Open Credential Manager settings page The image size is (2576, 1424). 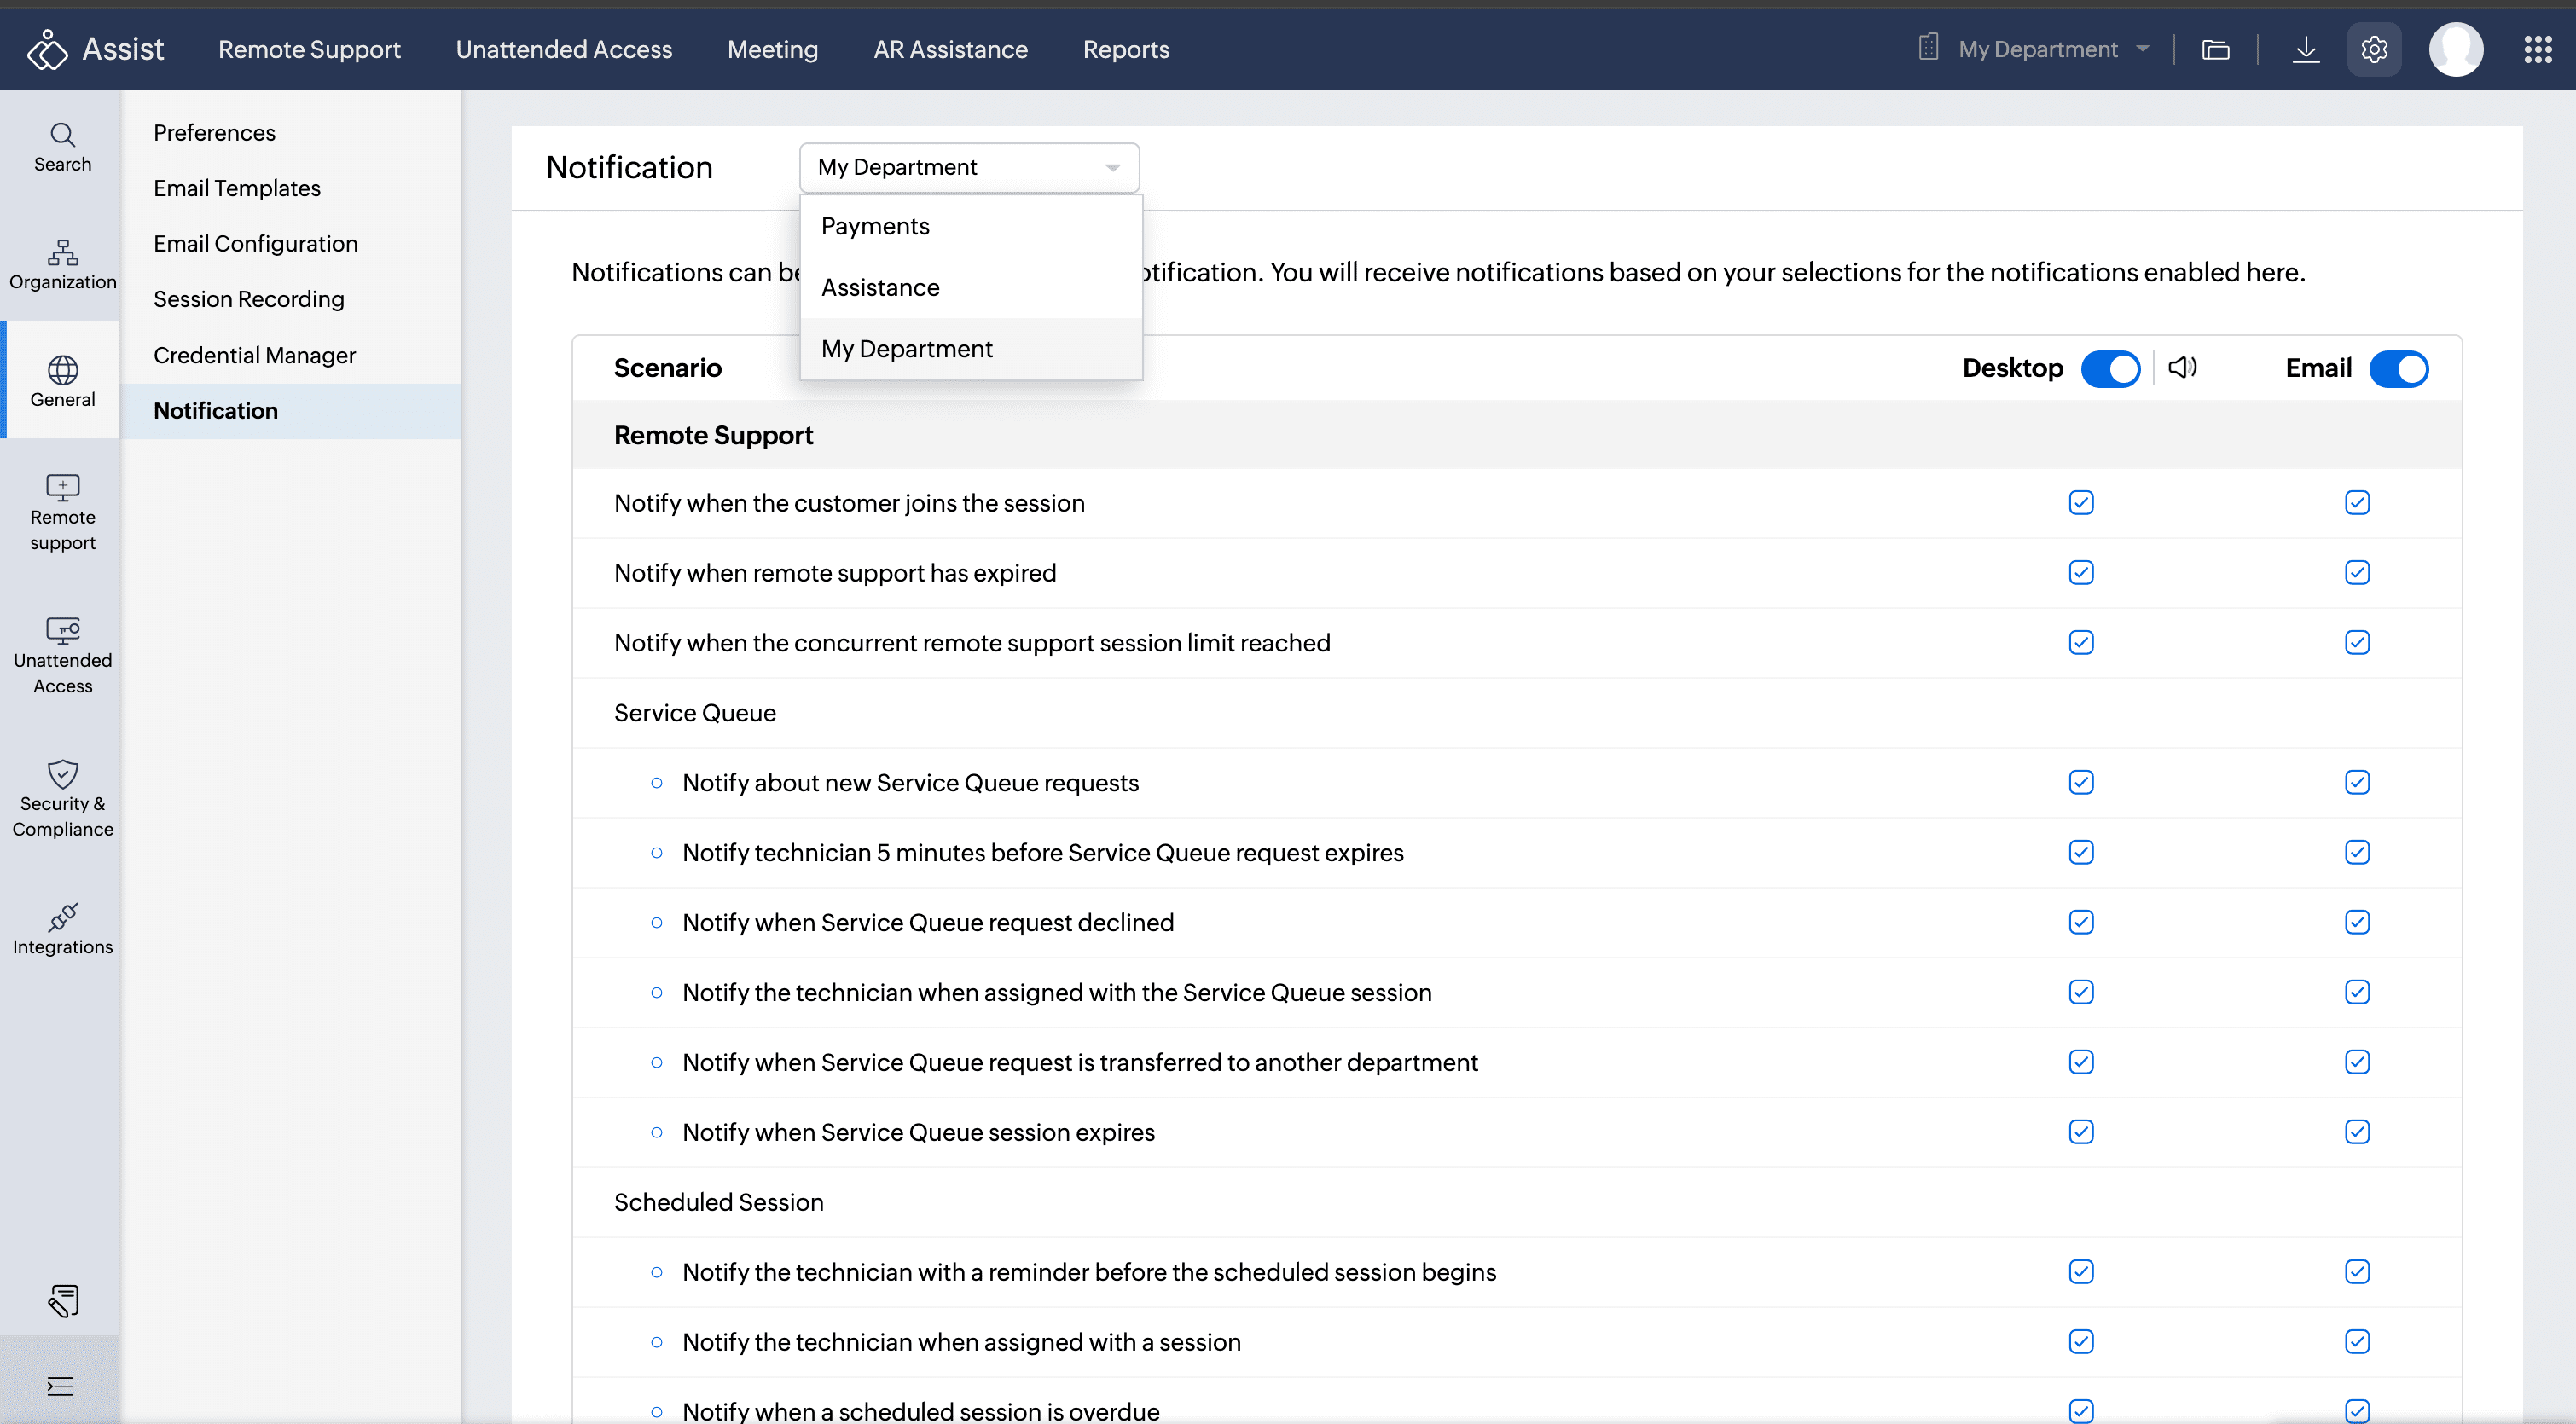click(x=254, y=355)
